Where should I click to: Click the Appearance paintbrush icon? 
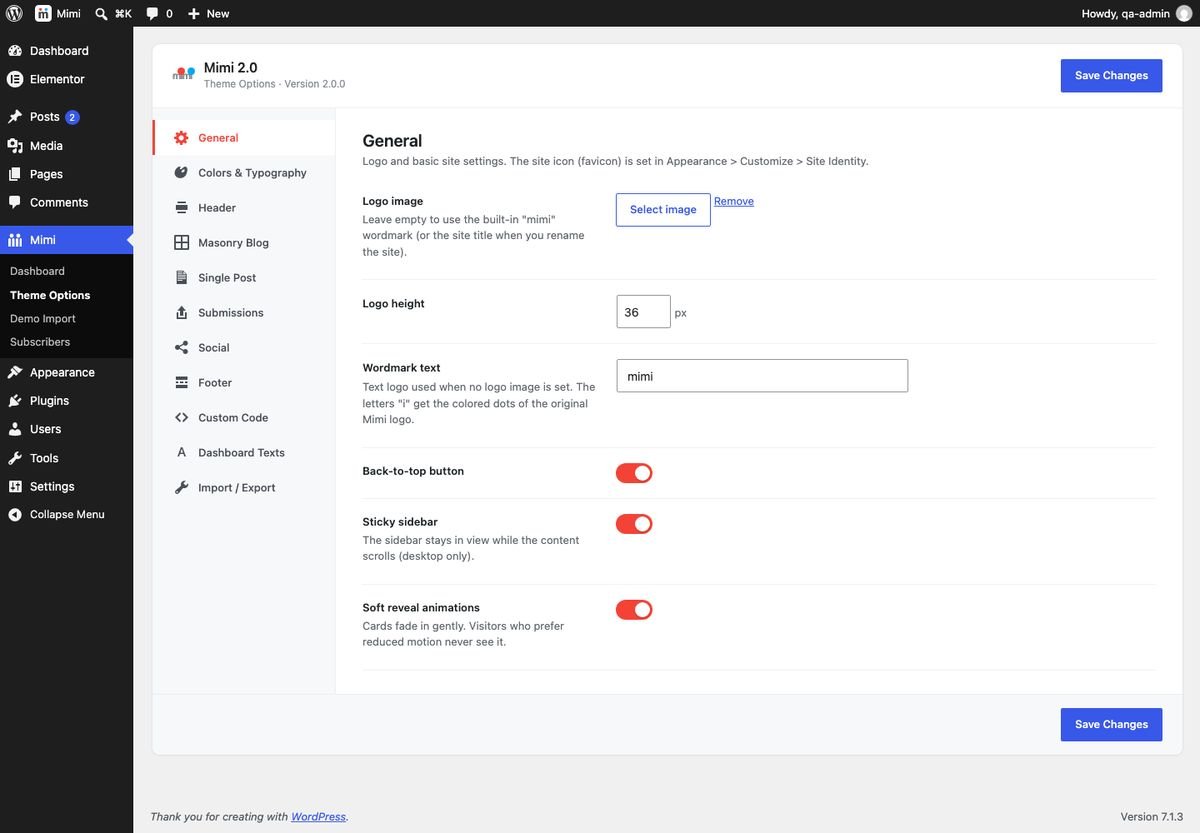(15, 372)
